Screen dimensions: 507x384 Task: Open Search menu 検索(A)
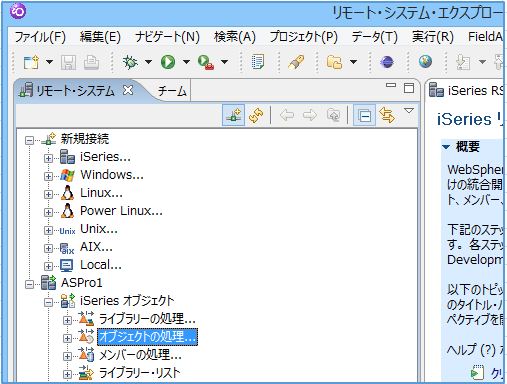pyautogui.click(x=235, y=37)
